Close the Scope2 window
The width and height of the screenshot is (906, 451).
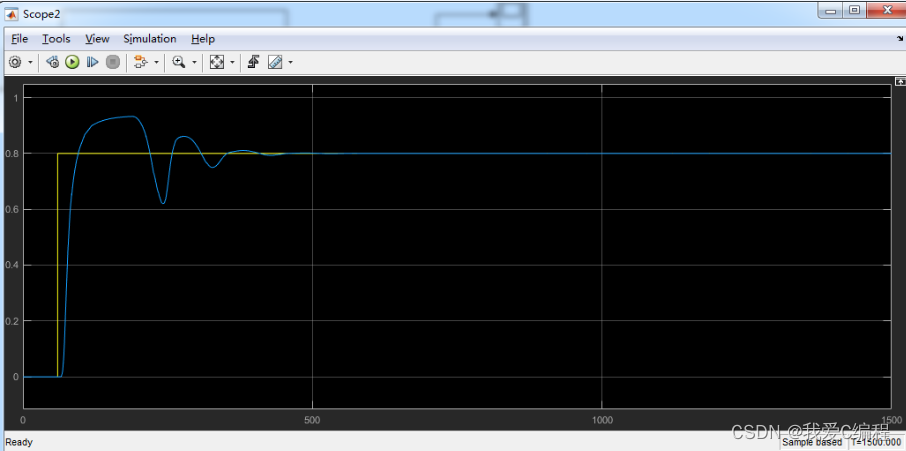click(886, 10)
